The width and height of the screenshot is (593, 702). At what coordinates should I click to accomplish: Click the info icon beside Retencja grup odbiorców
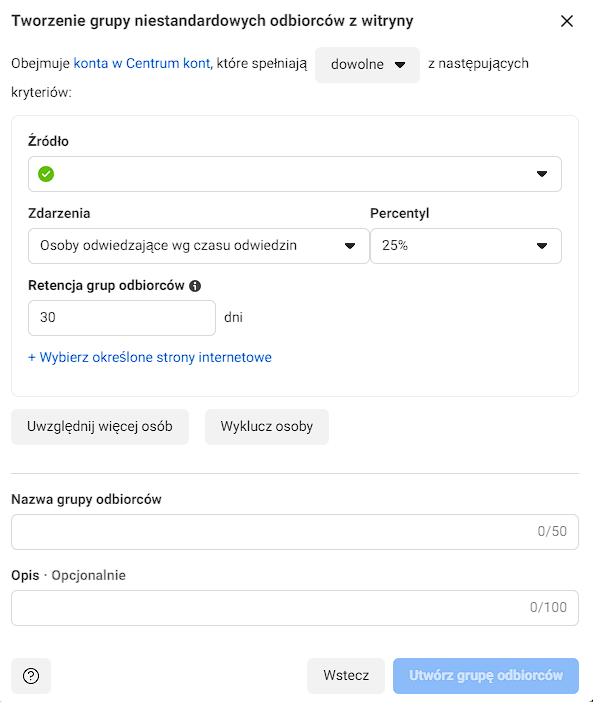click(195, 286)
